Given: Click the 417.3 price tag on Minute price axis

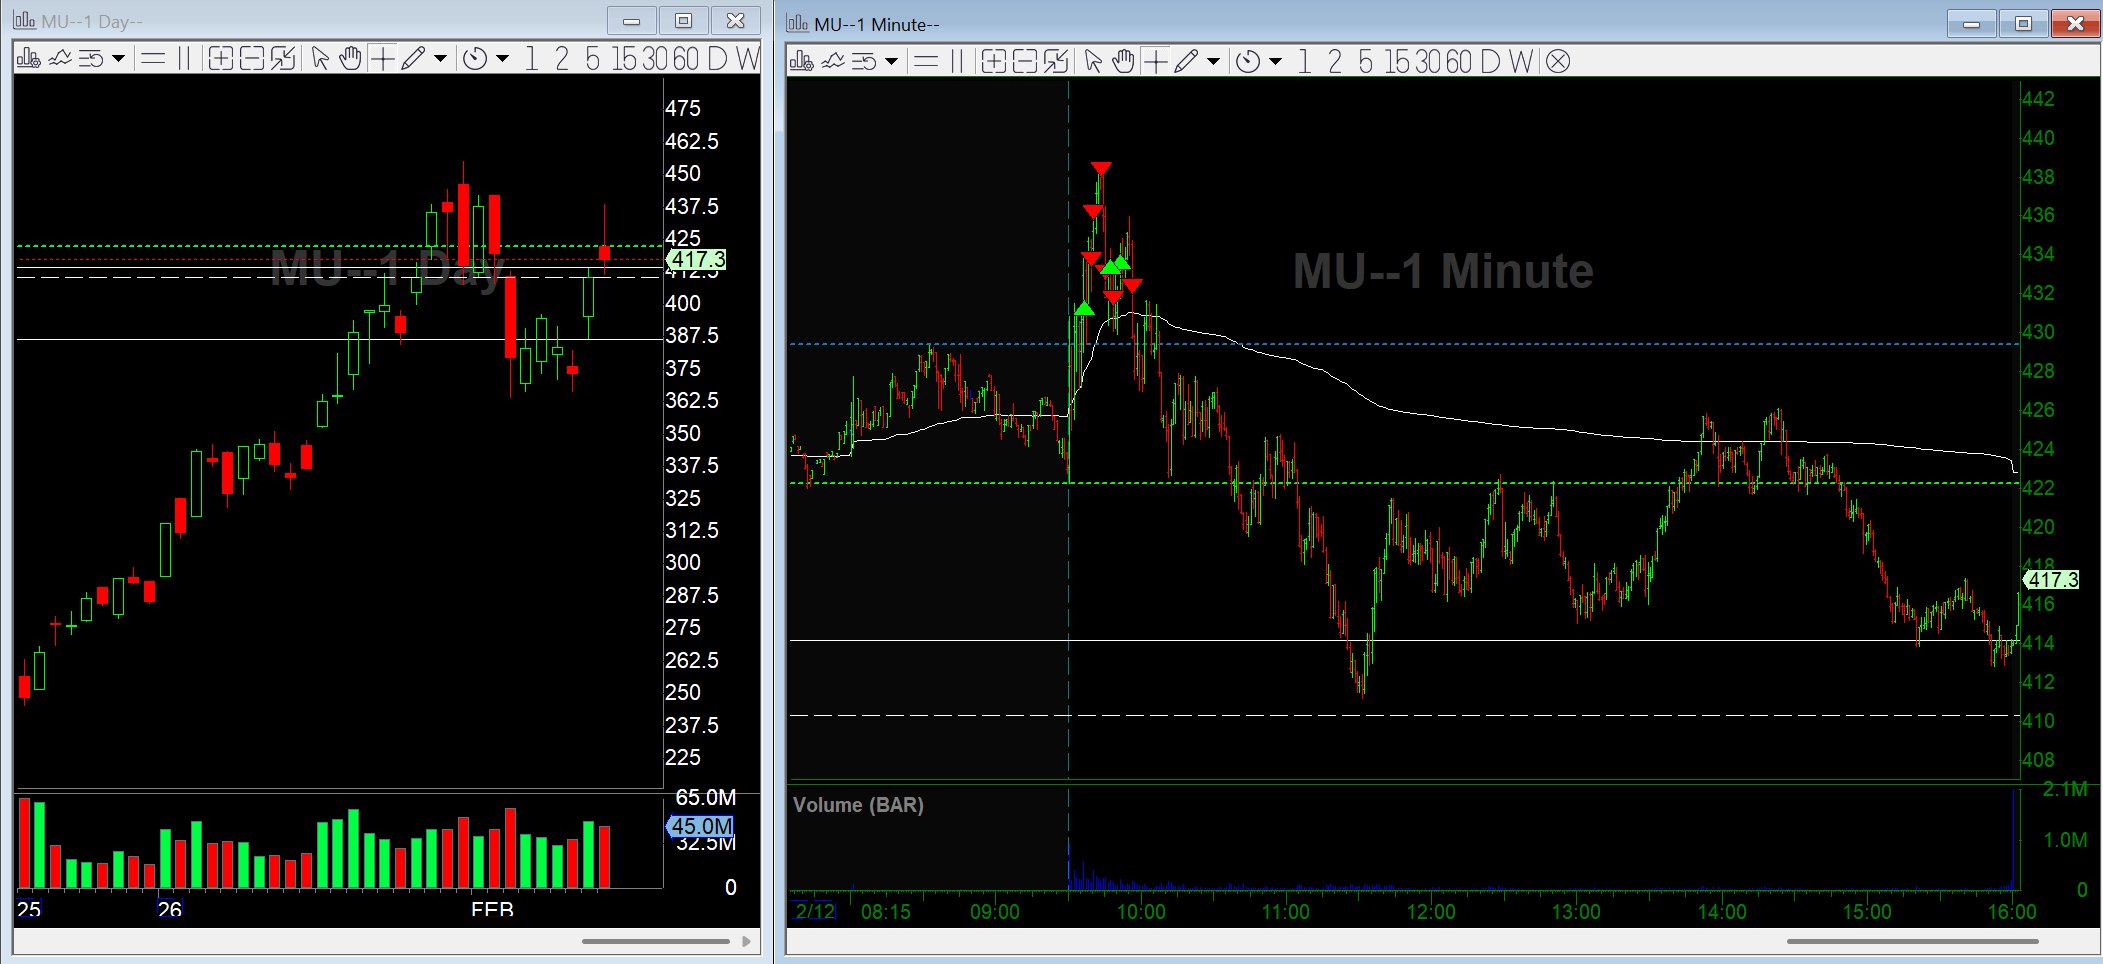Looking at the screenshot, I should (2051, 580).
